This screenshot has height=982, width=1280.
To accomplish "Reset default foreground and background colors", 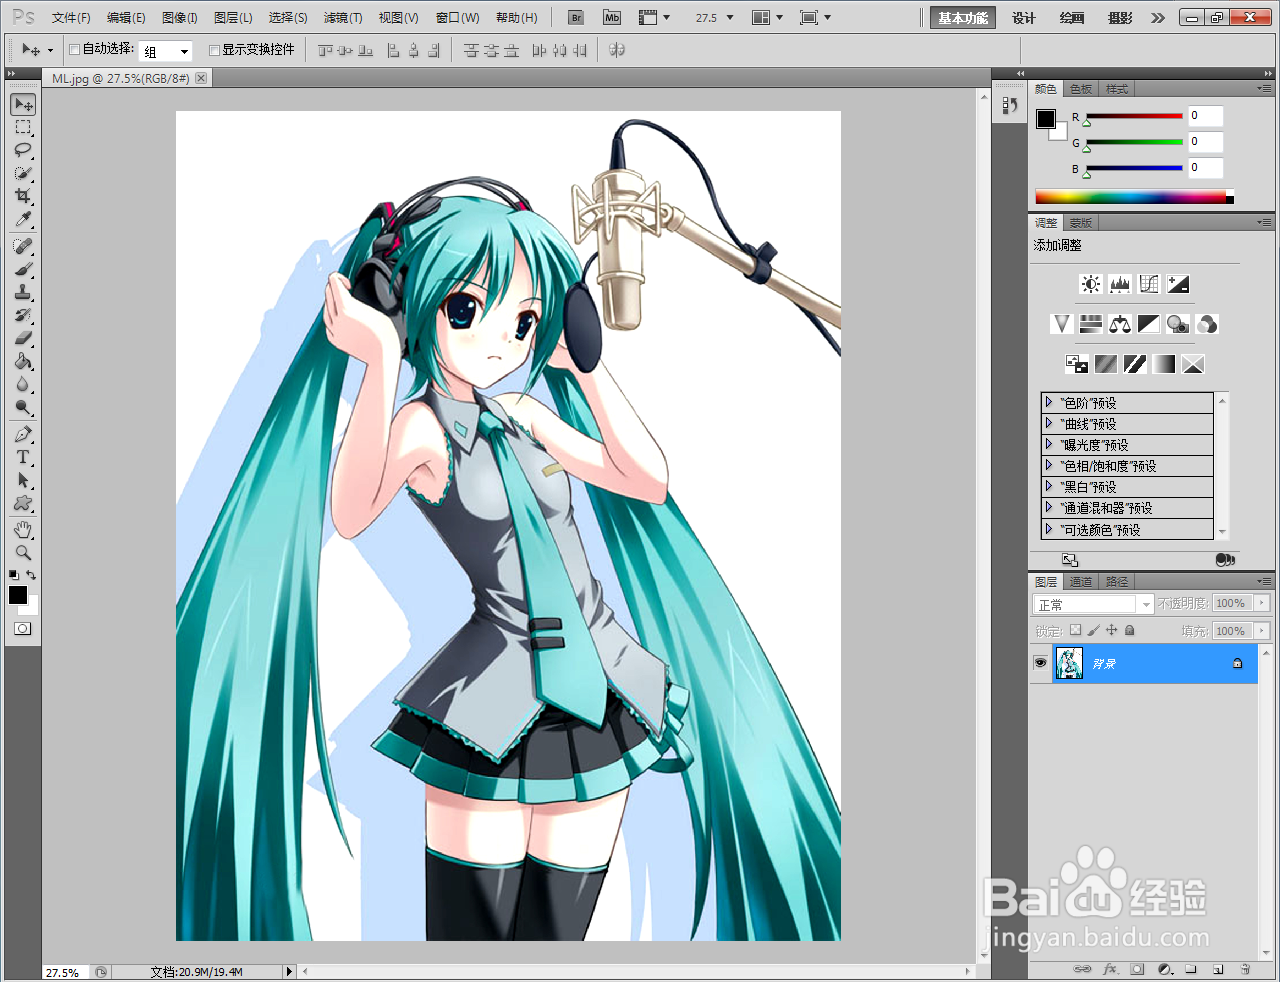I will coord(13,575).
